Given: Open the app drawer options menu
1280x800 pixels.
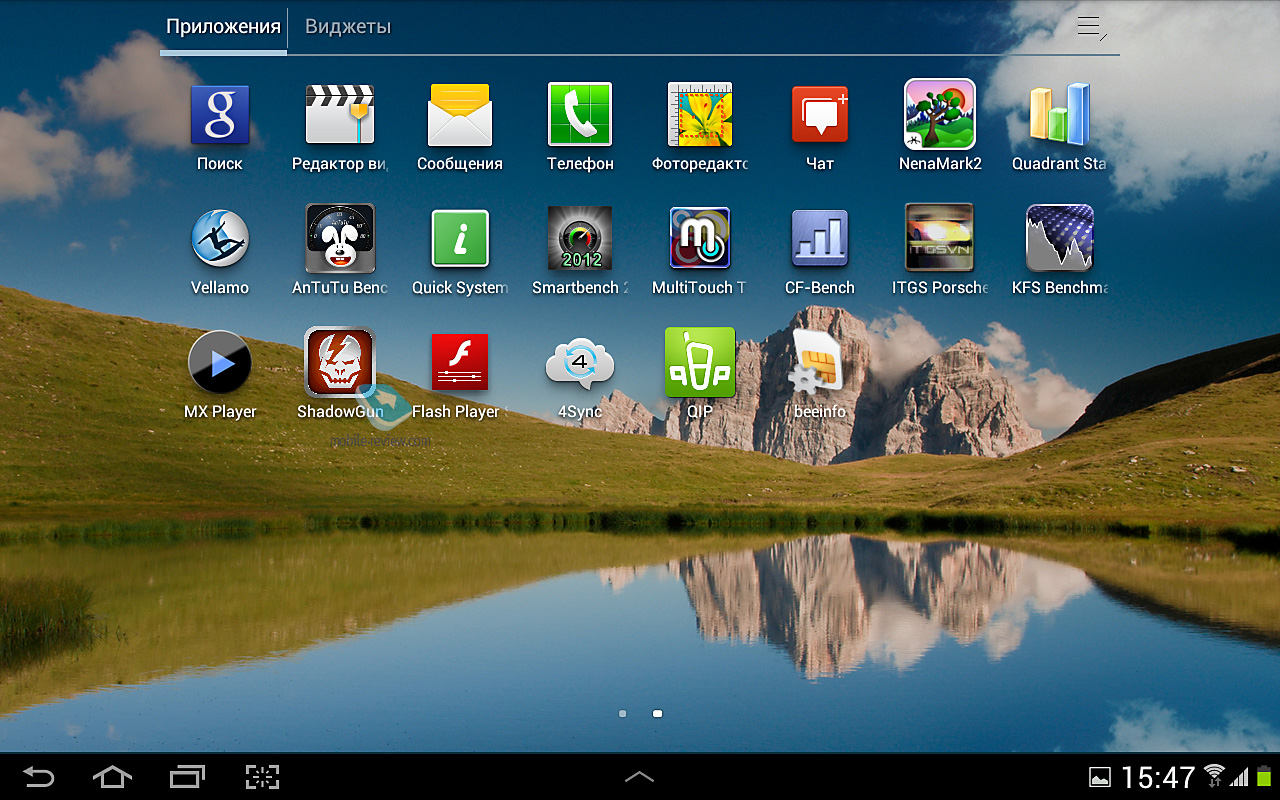Looking at the screenshot, I should click(1091, 27).
